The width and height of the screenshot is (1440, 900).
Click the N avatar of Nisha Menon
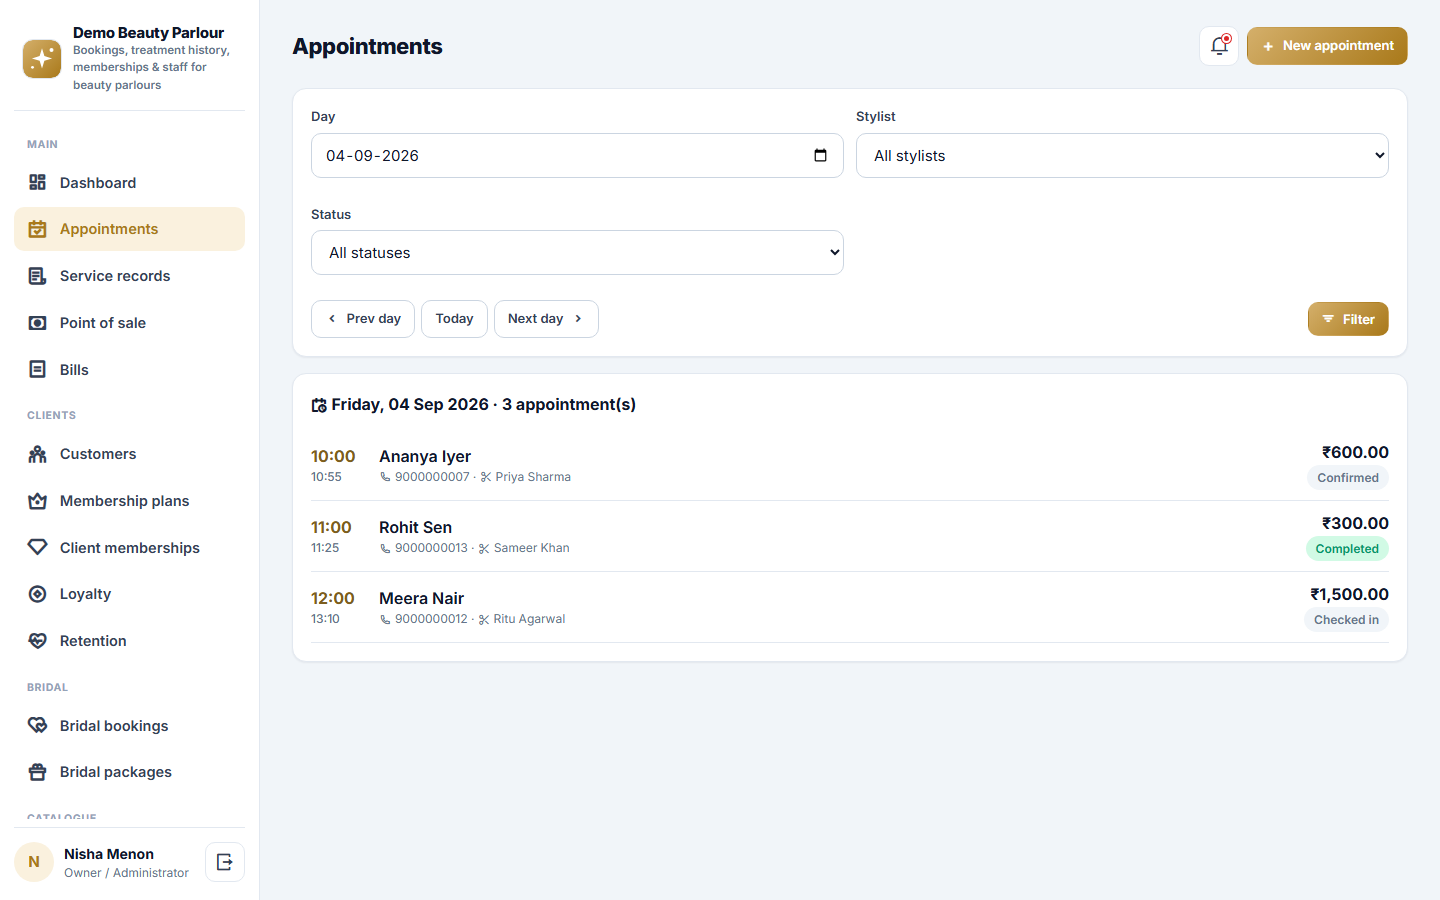click(x=34, y=862)
